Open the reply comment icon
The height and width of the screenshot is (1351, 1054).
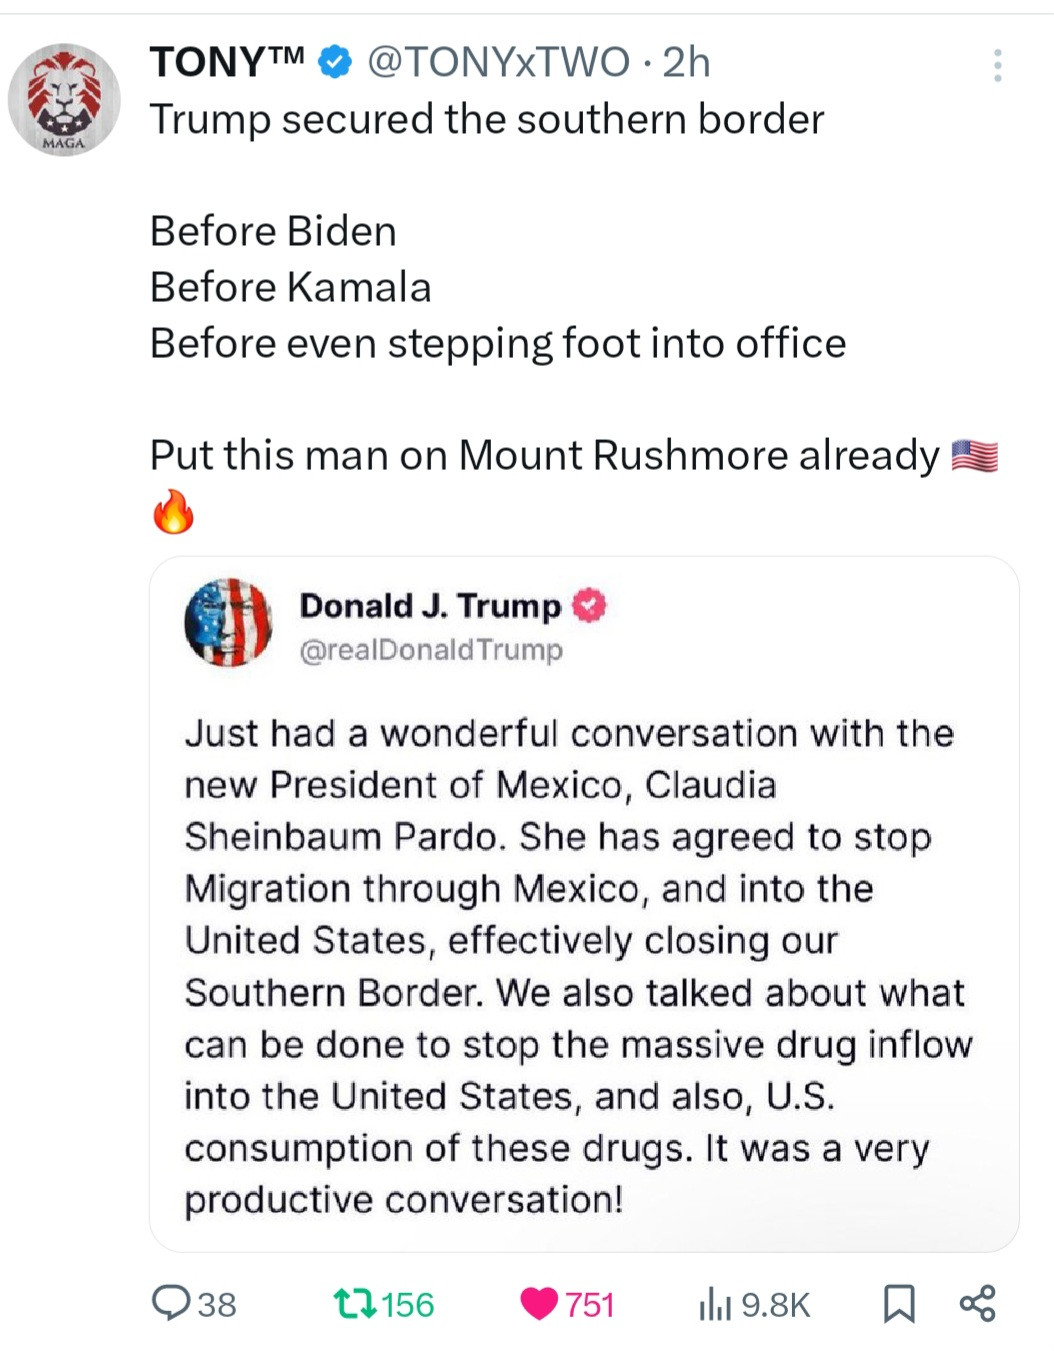click(x=170, y=1303)
